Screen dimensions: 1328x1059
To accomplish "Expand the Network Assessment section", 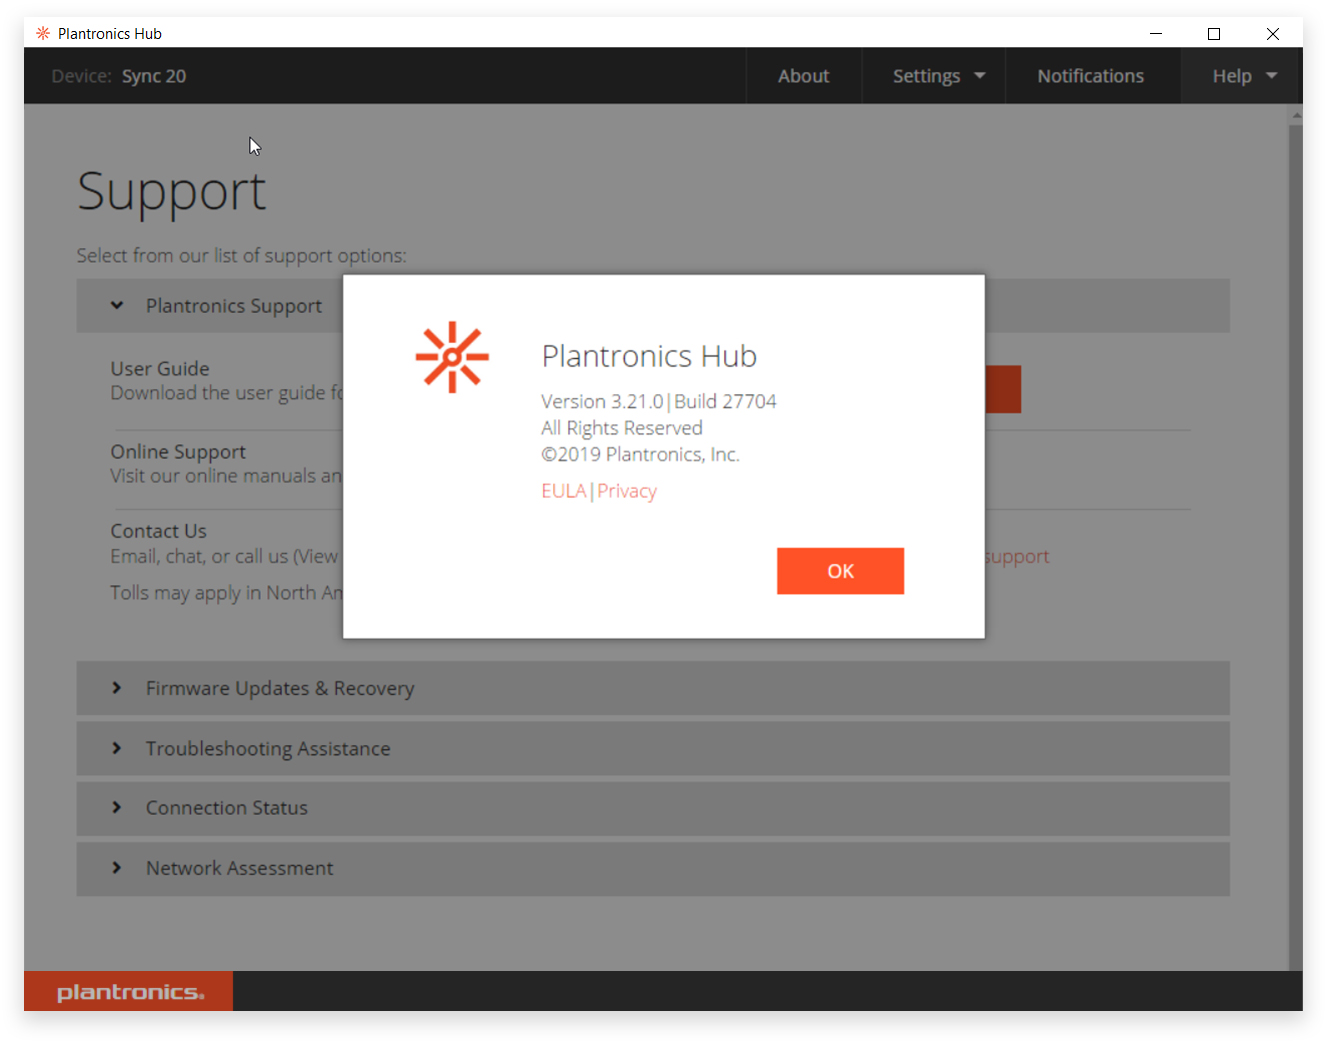I will (239, 868).
